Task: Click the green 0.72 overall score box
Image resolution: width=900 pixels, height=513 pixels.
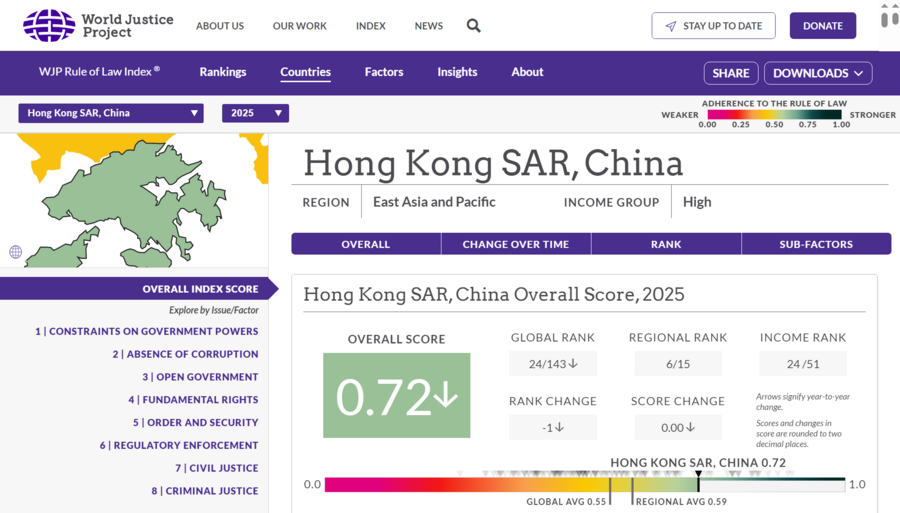Action: click(397, 395)
